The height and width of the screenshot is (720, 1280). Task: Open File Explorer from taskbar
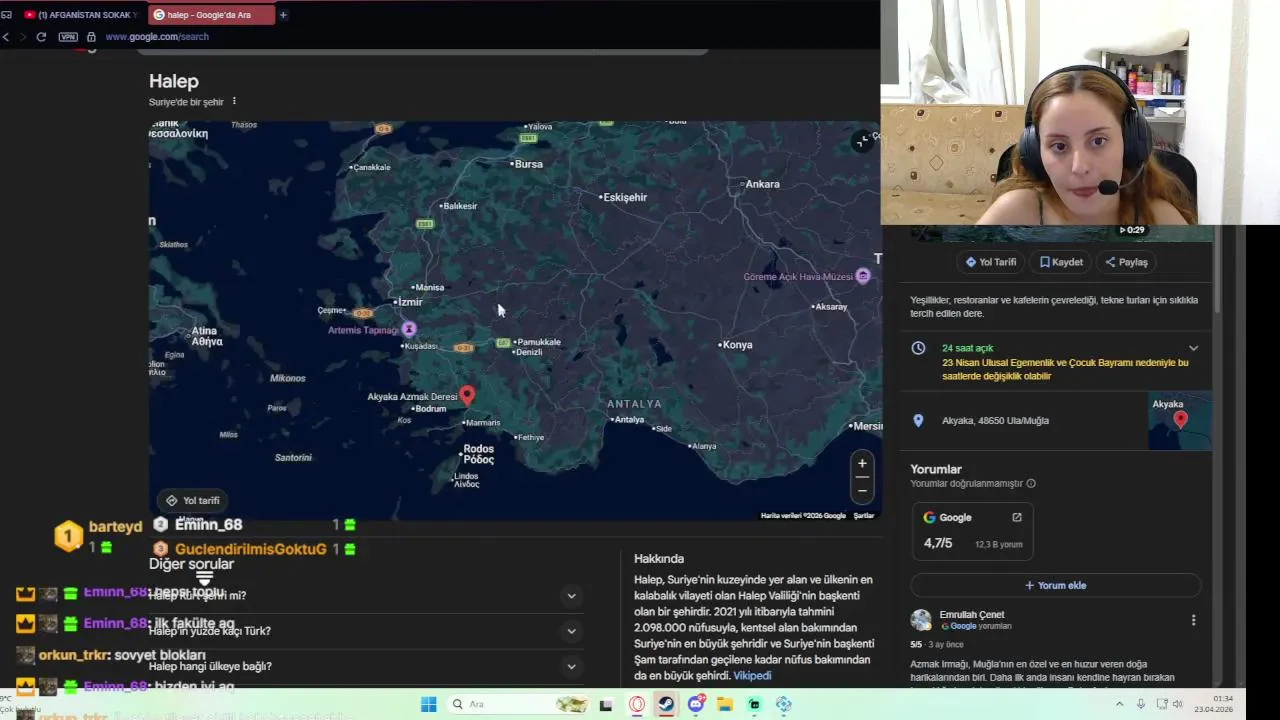(725, 704)
